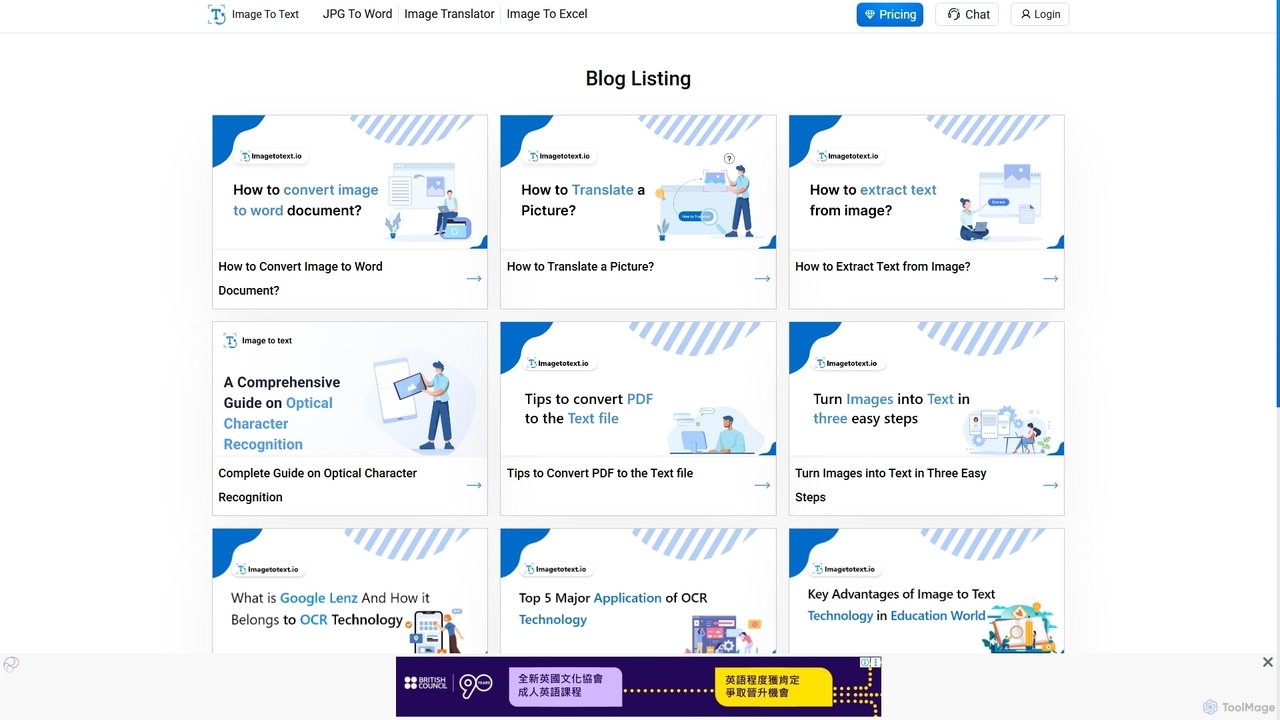Viewport: 1280px width, 720px height.
Task: Click the AdChoices info icon on ad
Action: point(866,662)
